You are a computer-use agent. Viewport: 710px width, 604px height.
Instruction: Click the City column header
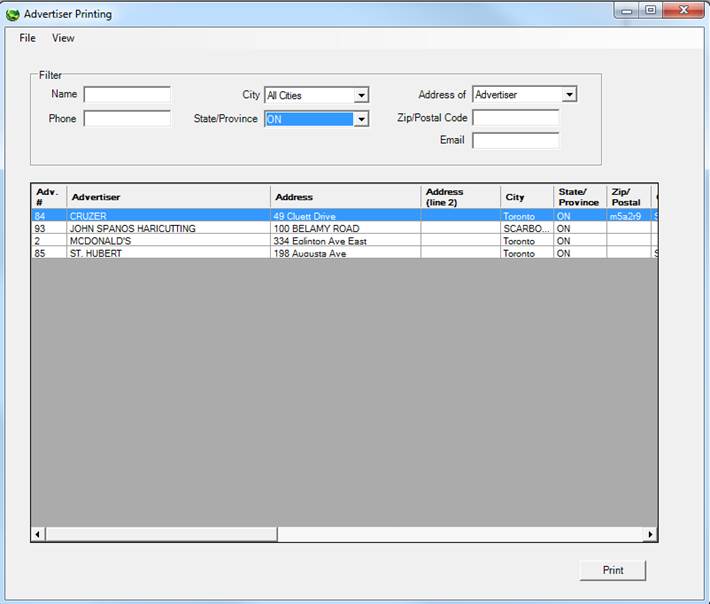pyautogui.click(x=527, y=197)
